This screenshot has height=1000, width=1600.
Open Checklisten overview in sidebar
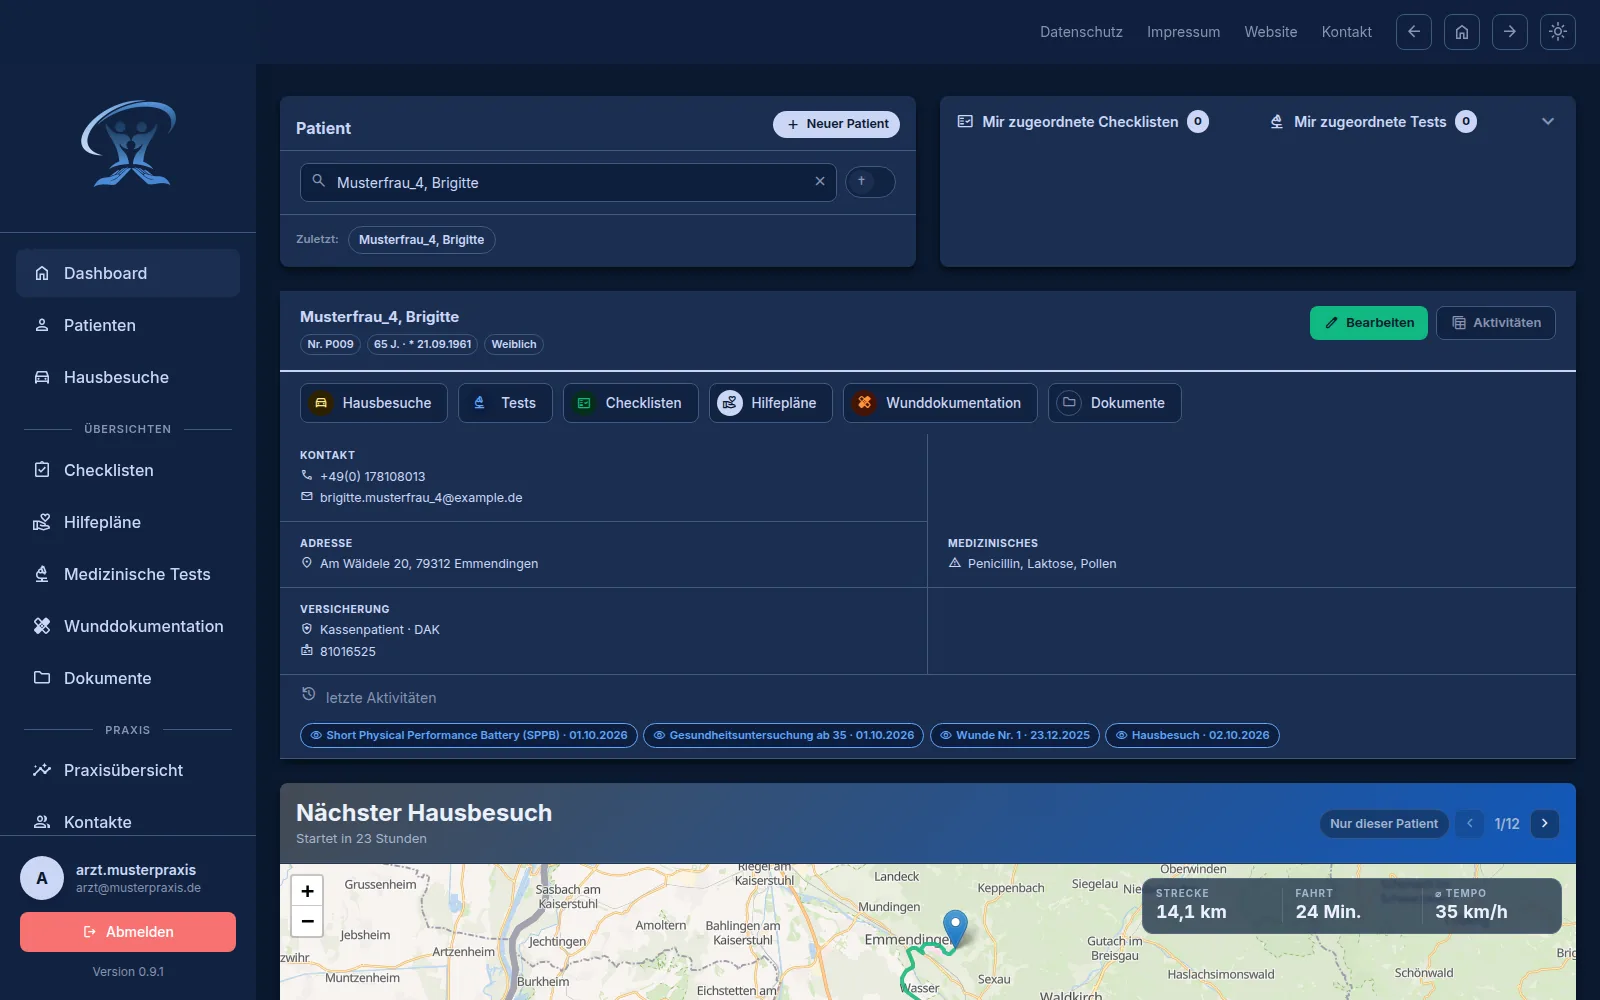click(128, 470)
